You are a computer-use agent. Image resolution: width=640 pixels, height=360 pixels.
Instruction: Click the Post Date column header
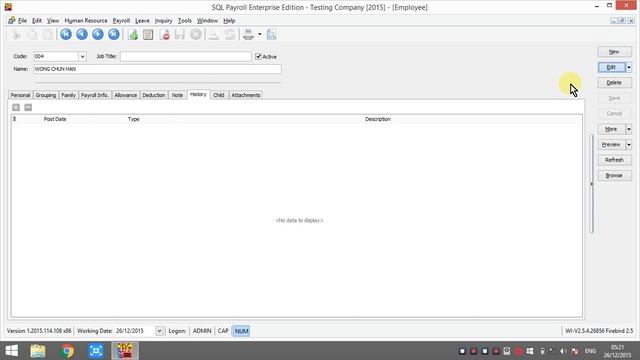tap(55, 119)
